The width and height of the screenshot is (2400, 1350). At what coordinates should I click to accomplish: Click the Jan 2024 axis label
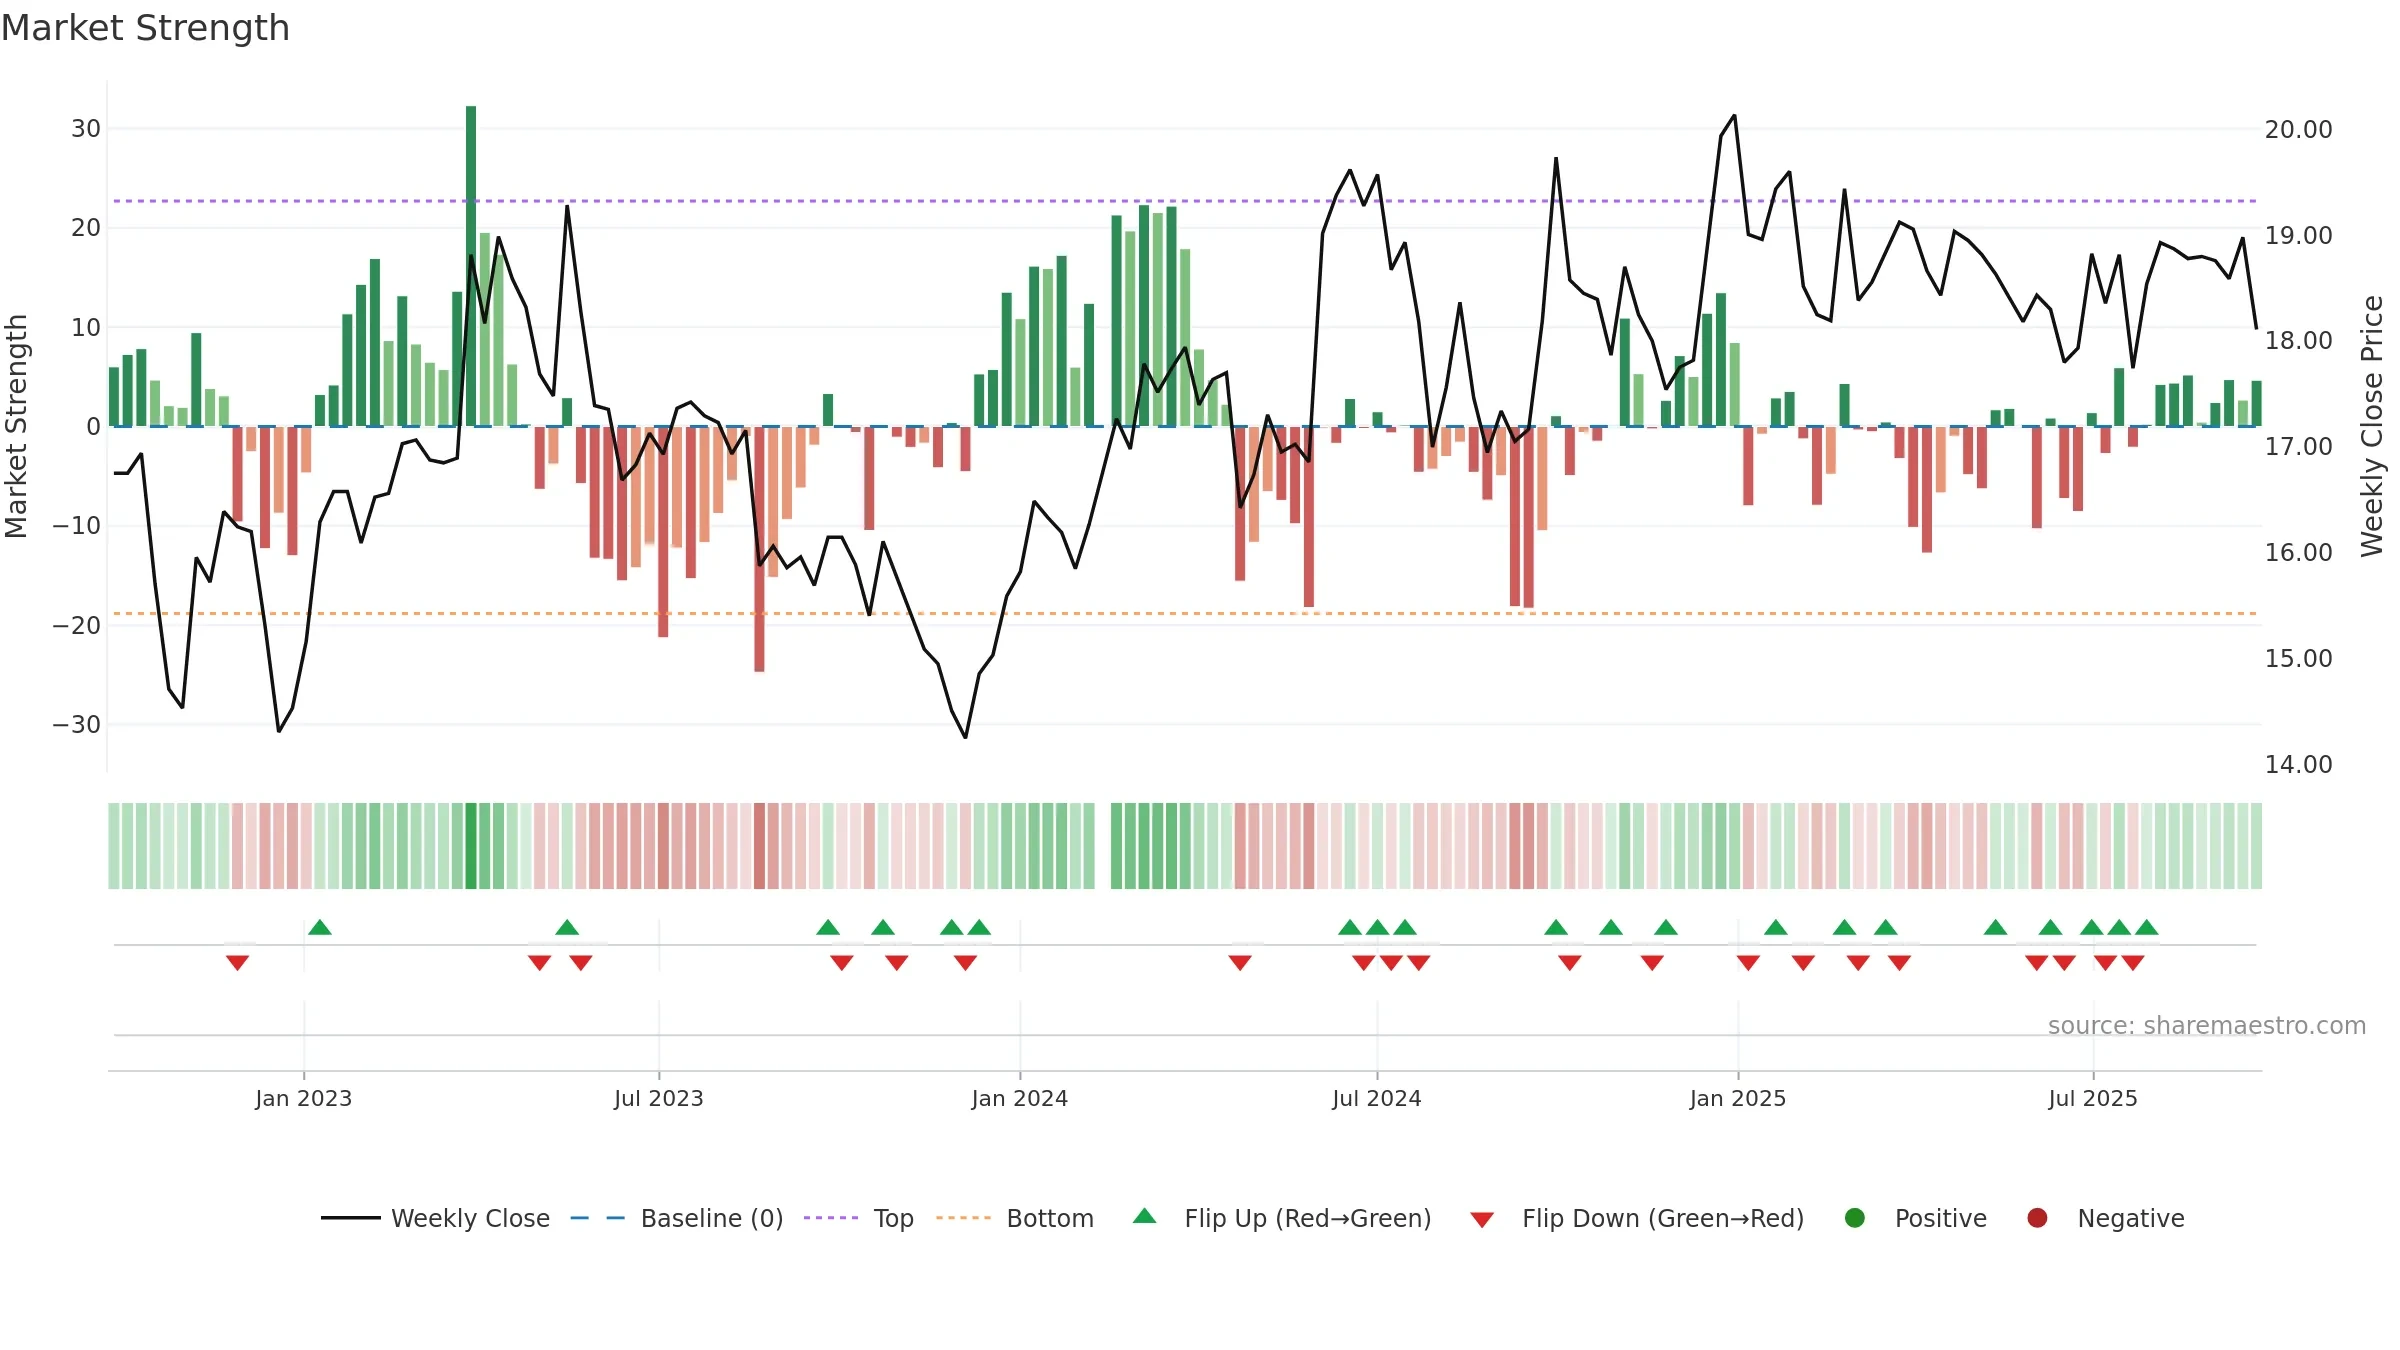click(1020, 1098)
